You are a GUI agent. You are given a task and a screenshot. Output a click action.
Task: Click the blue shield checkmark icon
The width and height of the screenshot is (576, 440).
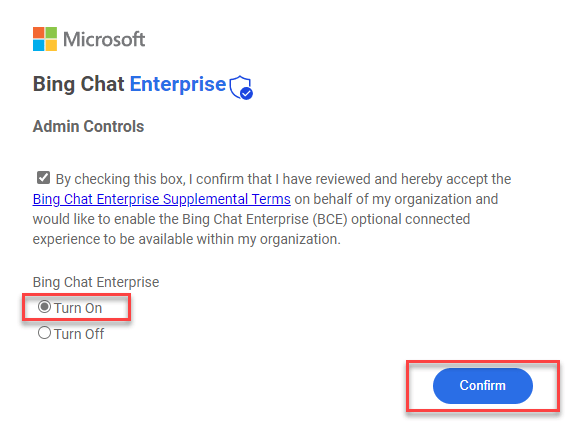pos(241,87)
